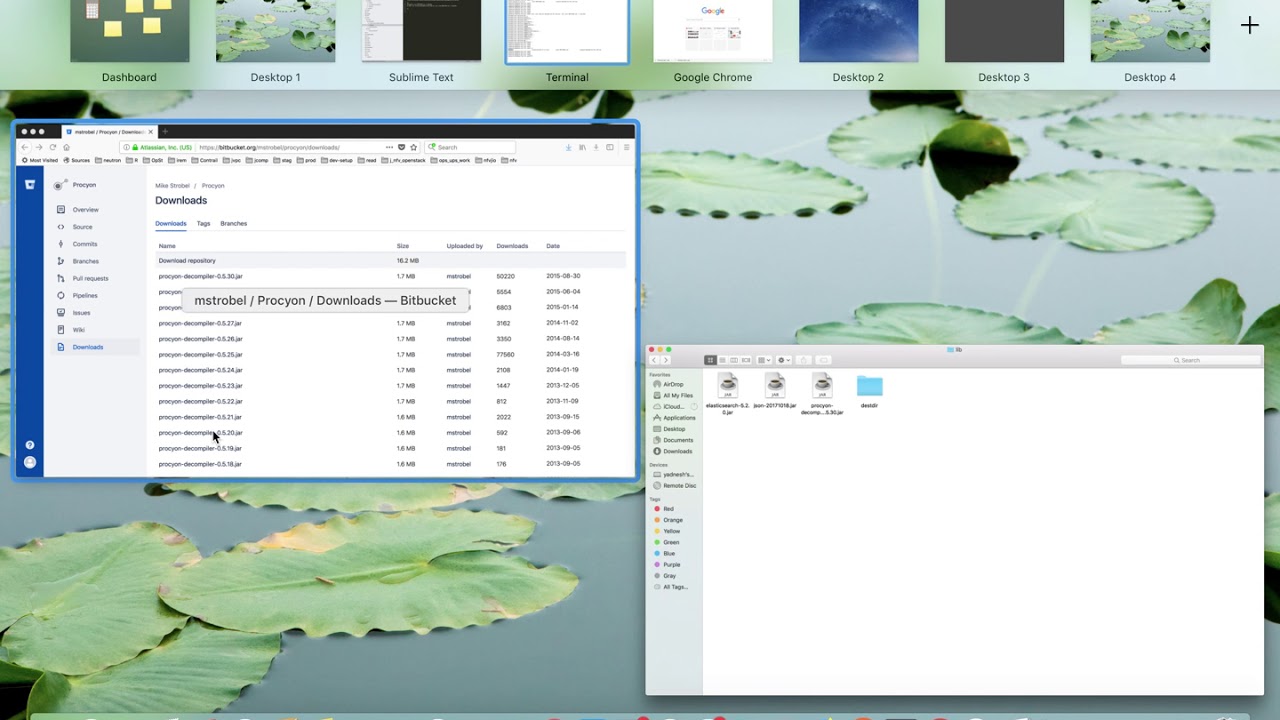Open the Desktop 2 space
The height and width of the screenshot is (720, 1280).
point(858,31)
